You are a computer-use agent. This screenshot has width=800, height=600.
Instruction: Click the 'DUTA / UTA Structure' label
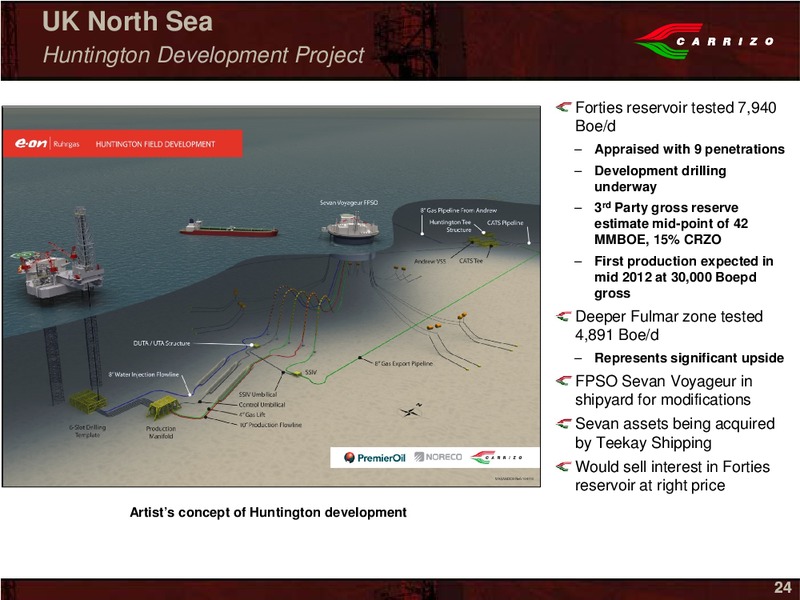pyautogui.click(x=162, y=343)
